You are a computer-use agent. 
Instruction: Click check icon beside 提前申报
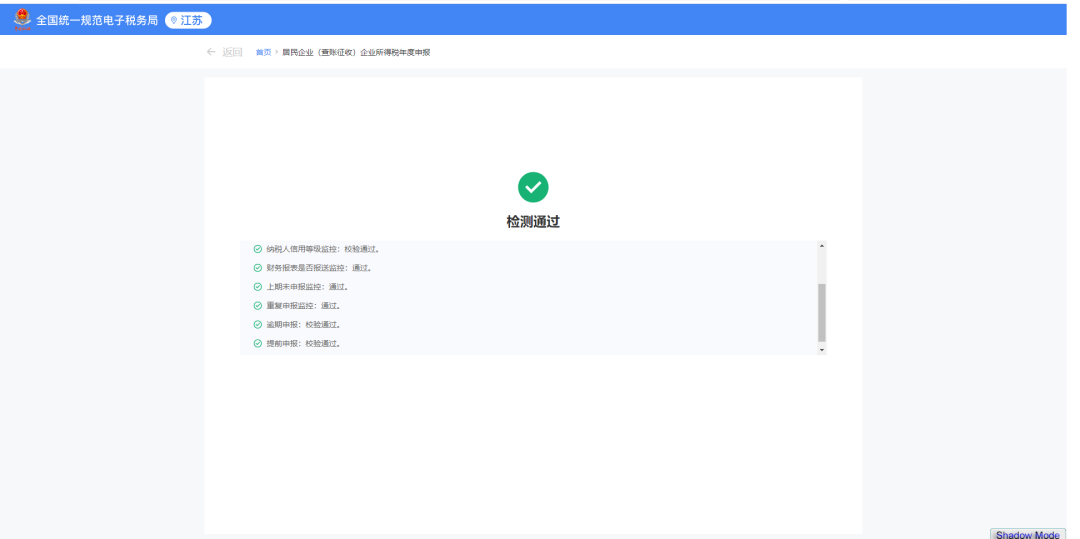[258, 344]
